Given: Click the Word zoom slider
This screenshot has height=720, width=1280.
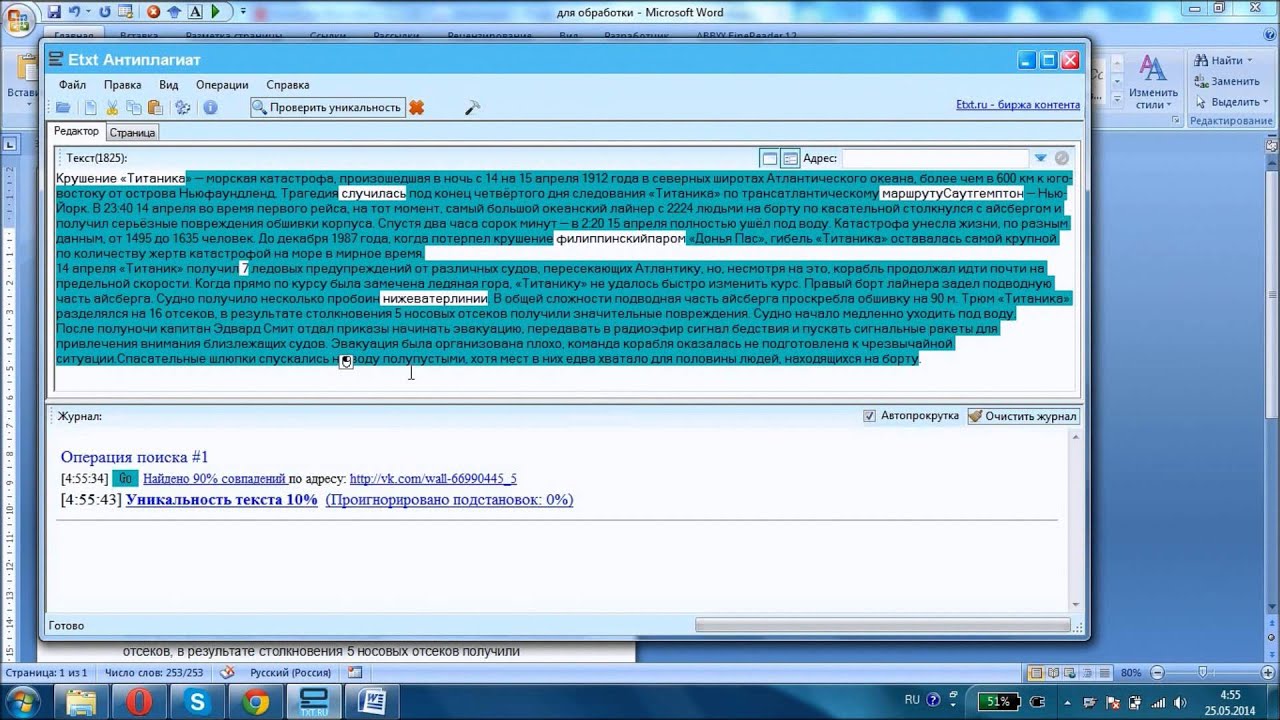Looking at the screenshot, I should (1203, 672).
